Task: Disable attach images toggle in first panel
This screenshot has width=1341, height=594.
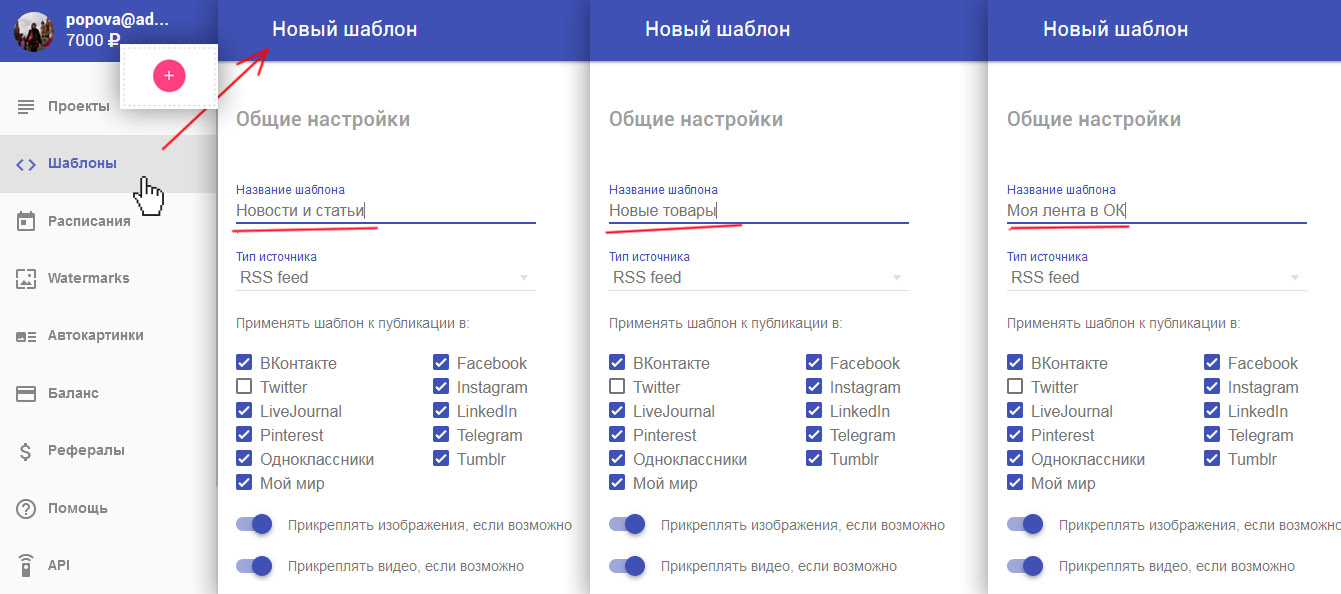Action: click(254, 524)
